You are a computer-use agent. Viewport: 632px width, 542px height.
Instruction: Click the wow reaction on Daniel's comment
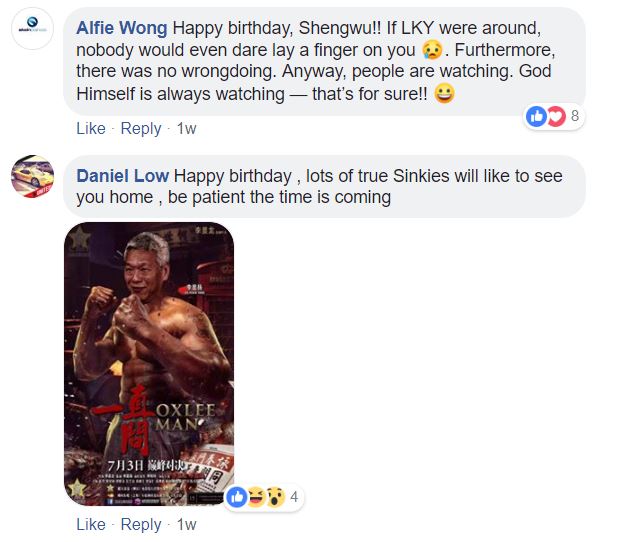coord(276,497)
